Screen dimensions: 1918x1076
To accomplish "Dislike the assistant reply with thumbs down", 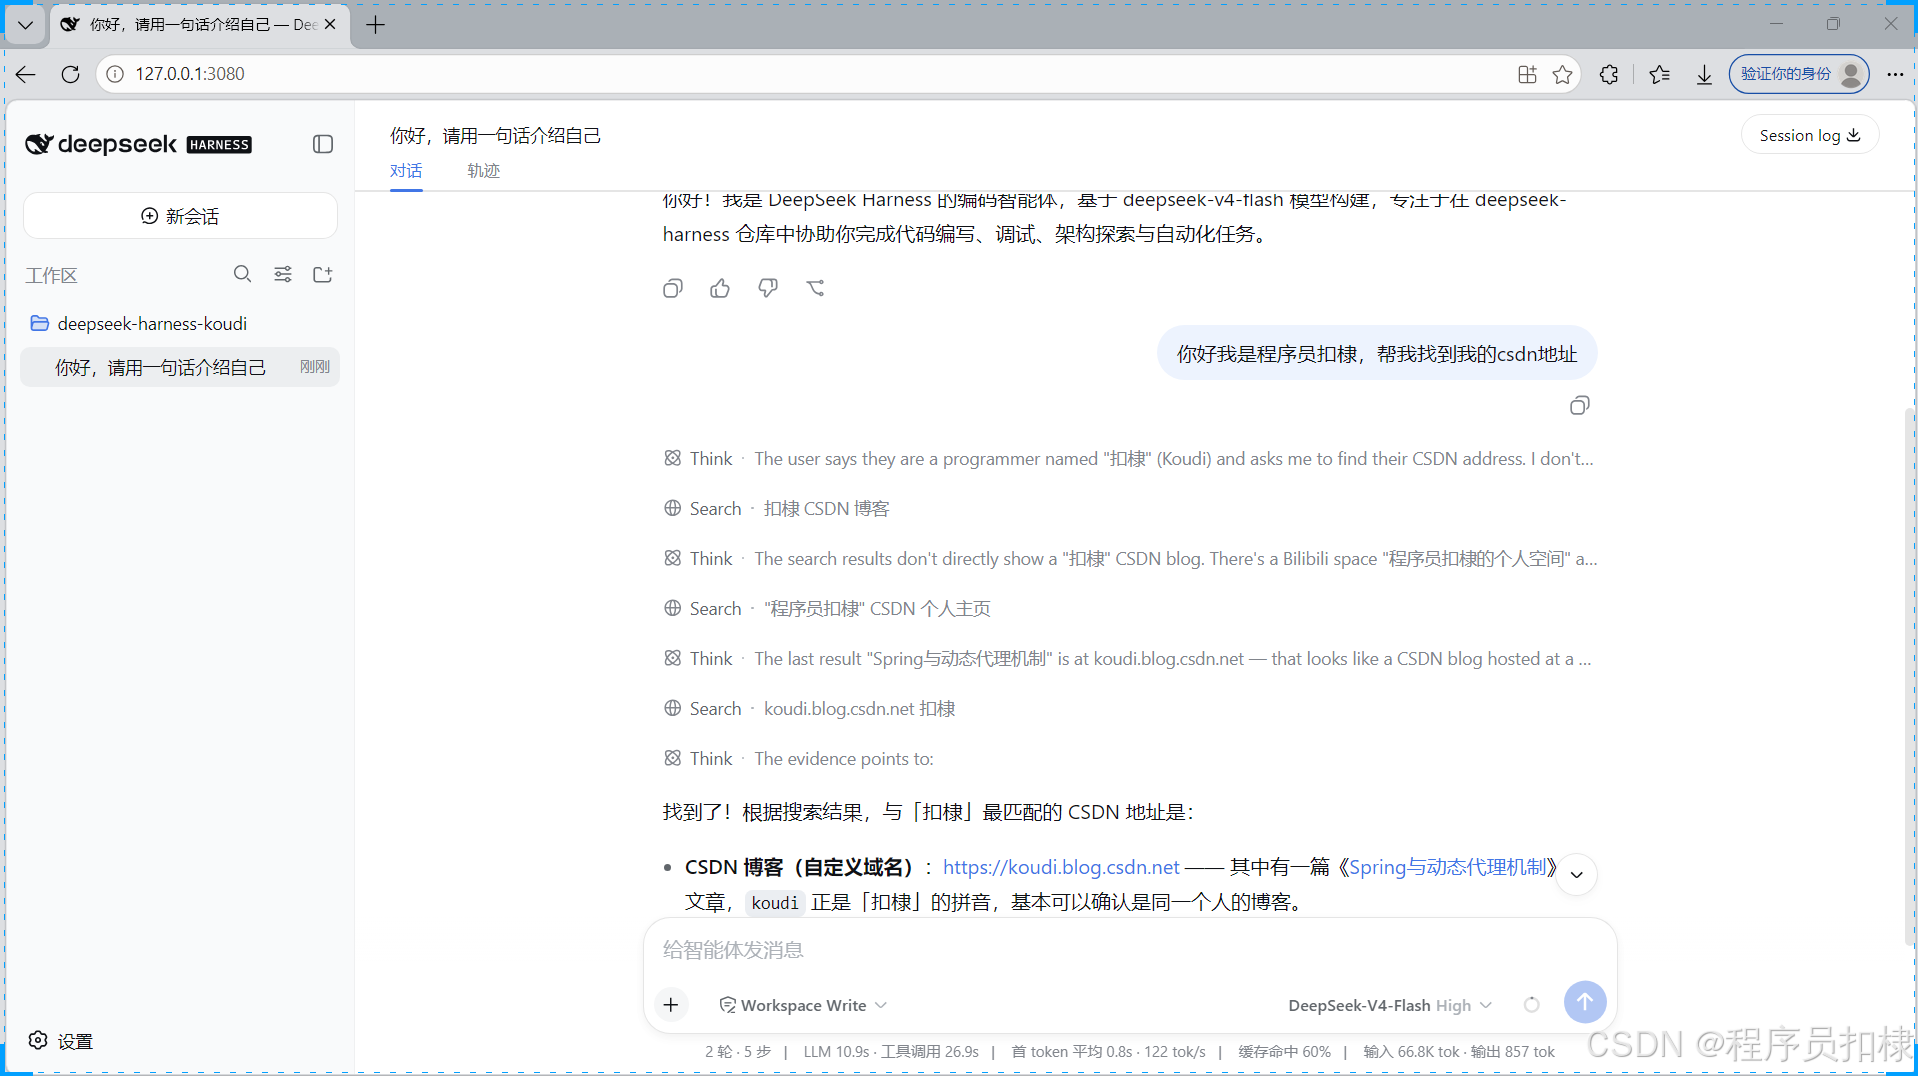I will click(768, 288).
